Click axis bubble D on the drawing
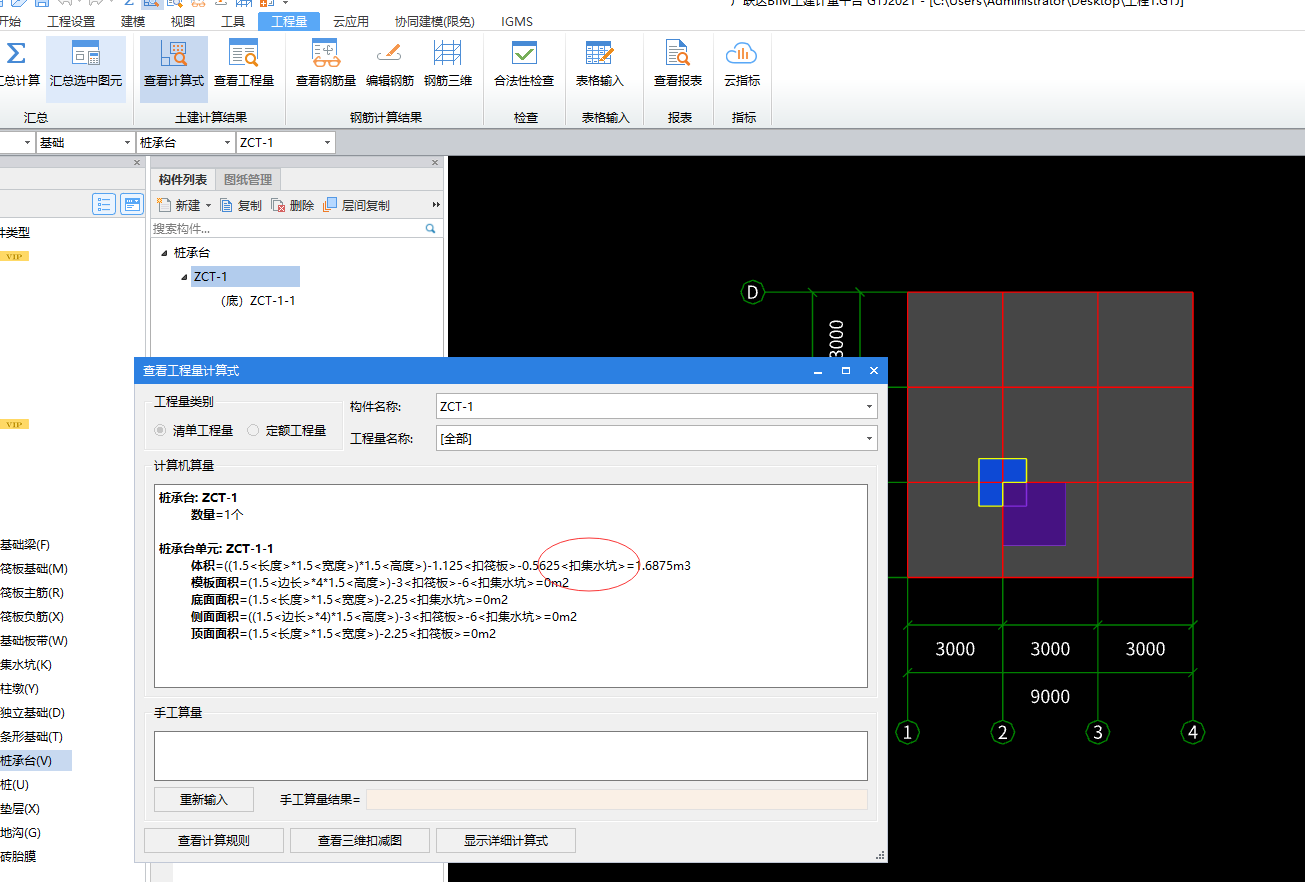Image resolution: width=1305 pixels, height=882 pixels. click(752, 292)
